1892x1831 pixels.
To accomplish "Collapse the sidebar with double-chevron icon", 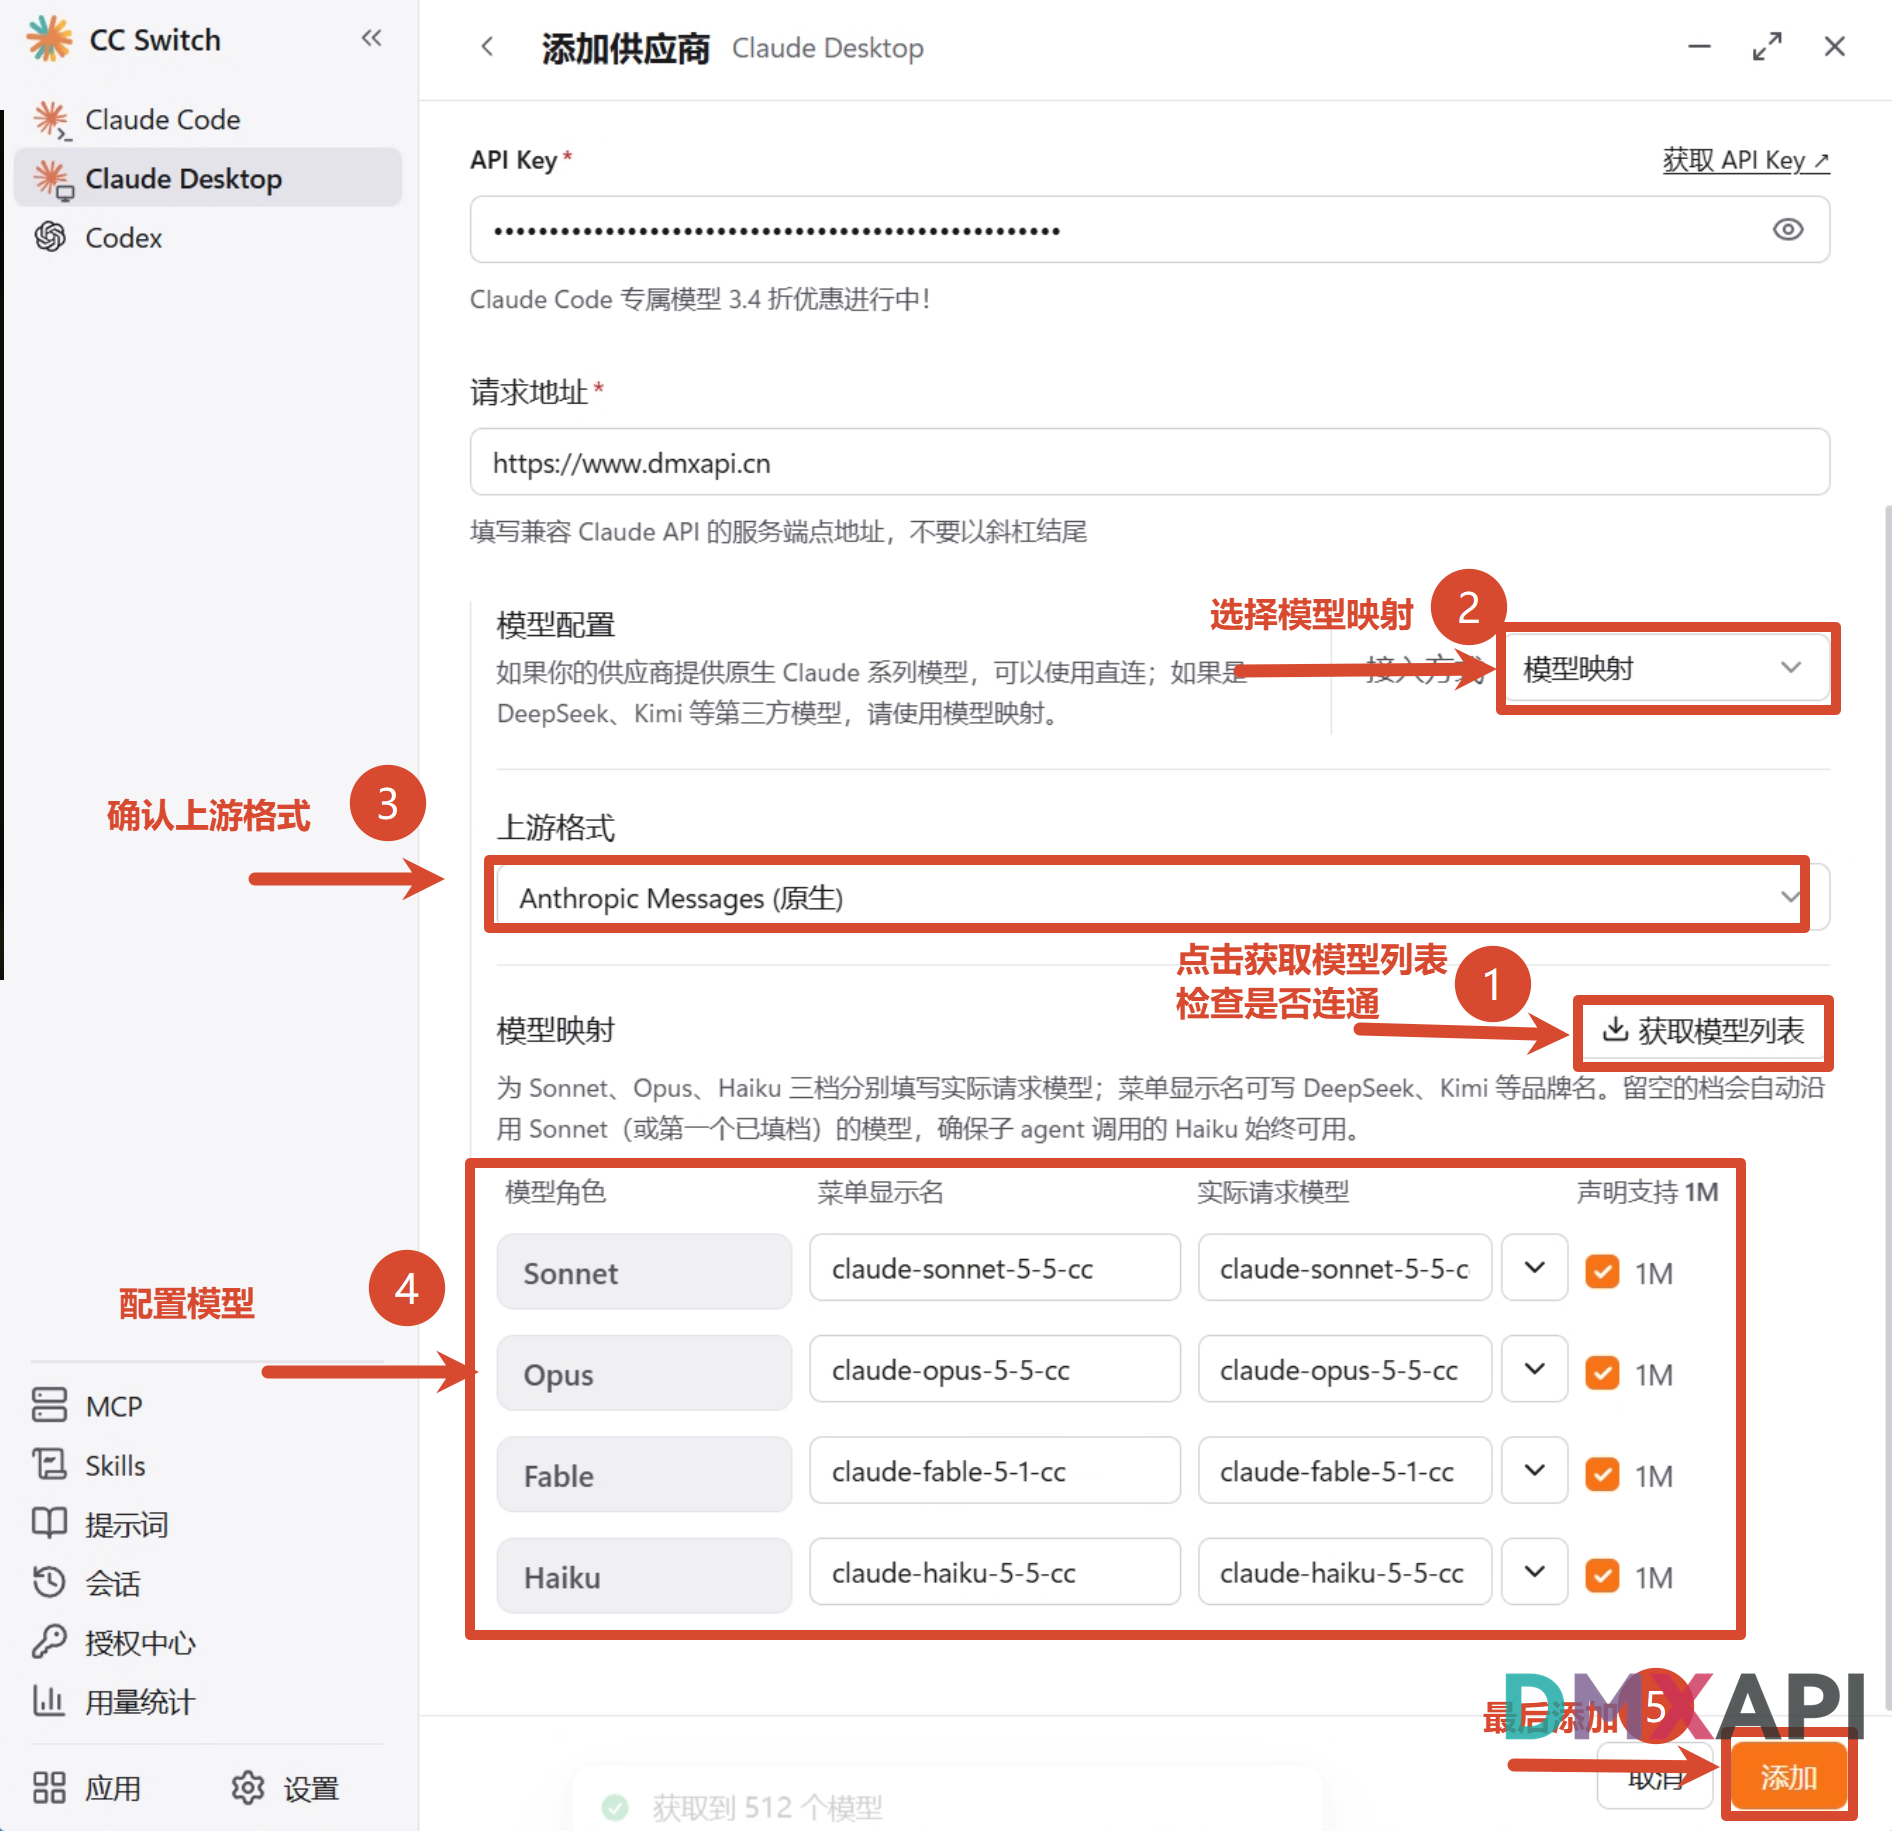I will [372, 39].
